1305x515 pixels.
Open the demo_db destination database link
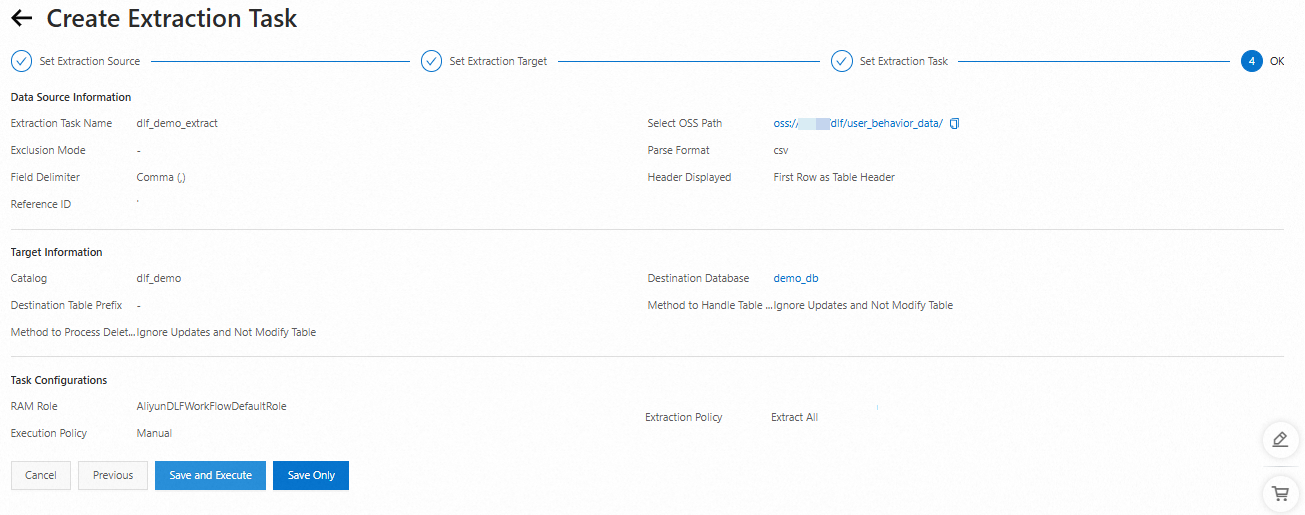pos(796,278)
